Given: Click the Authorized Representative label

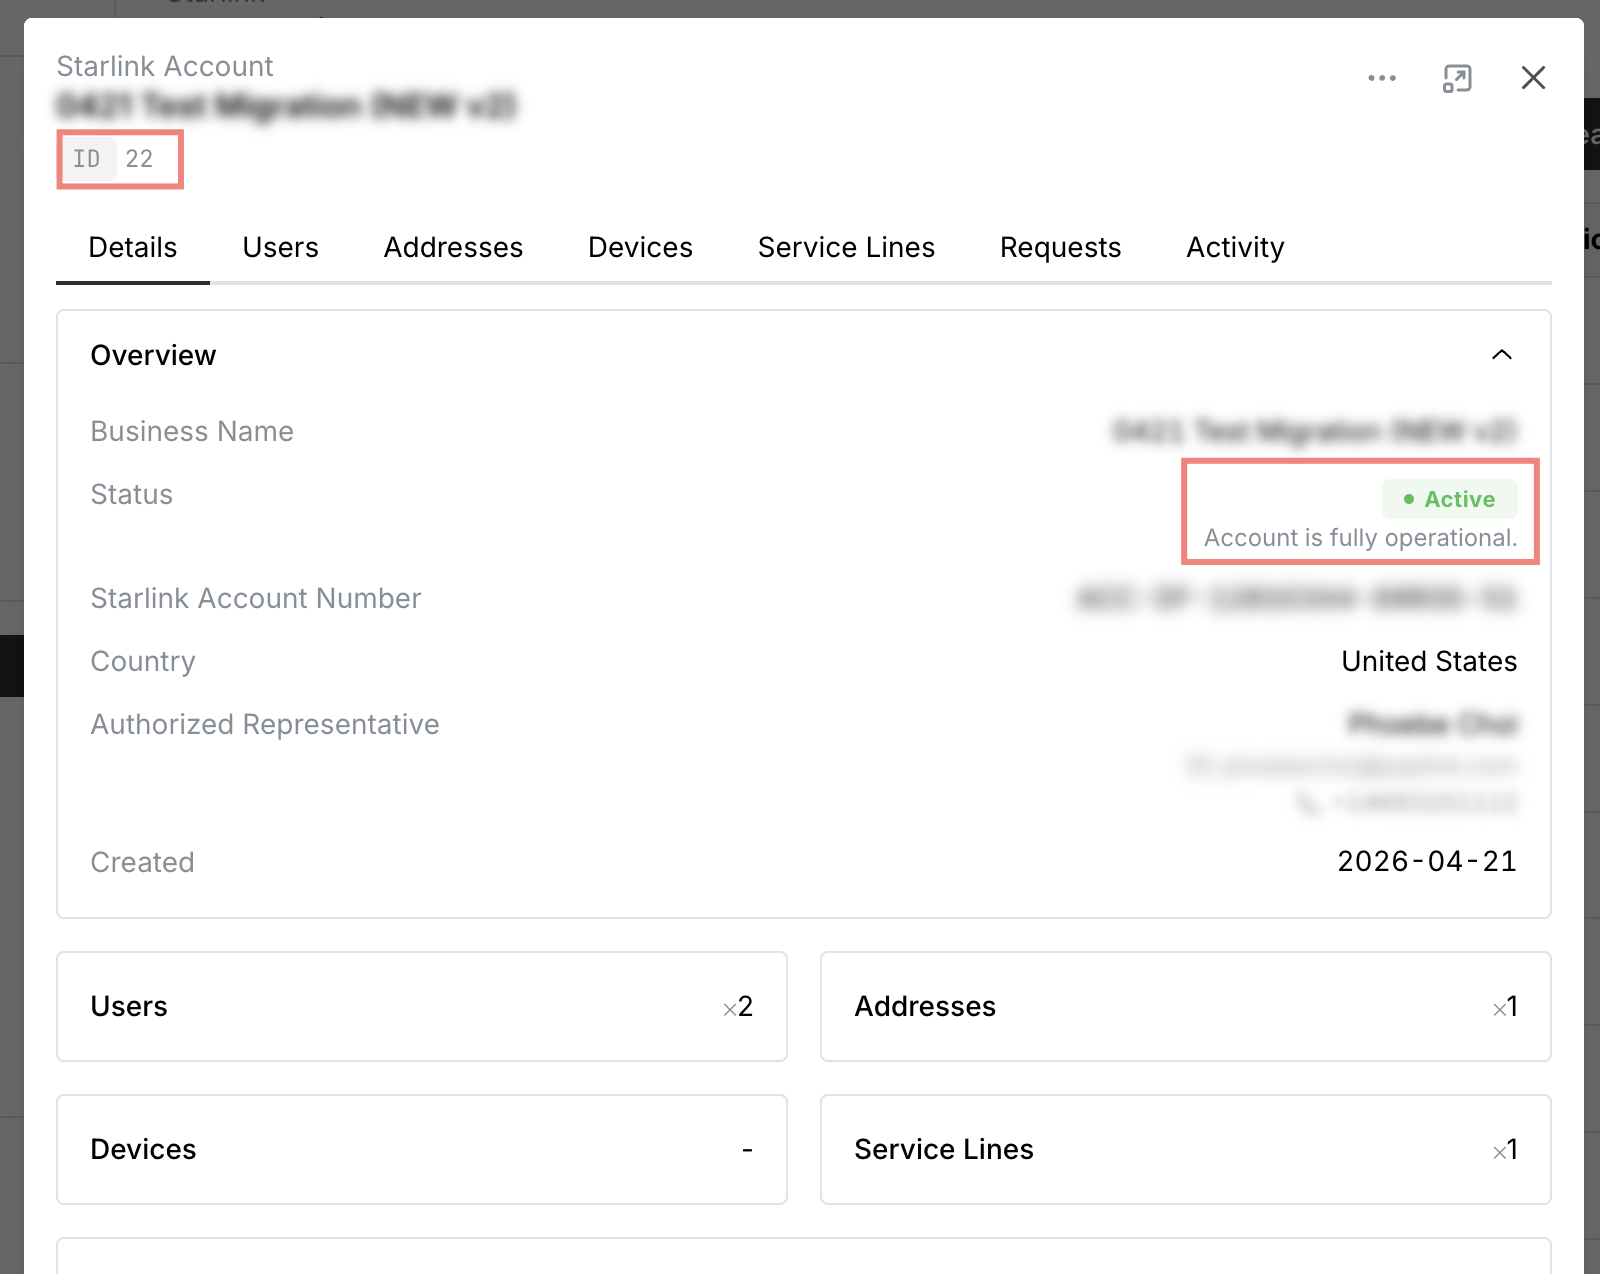Looking at the screenshot, I should tap(265, 724).
